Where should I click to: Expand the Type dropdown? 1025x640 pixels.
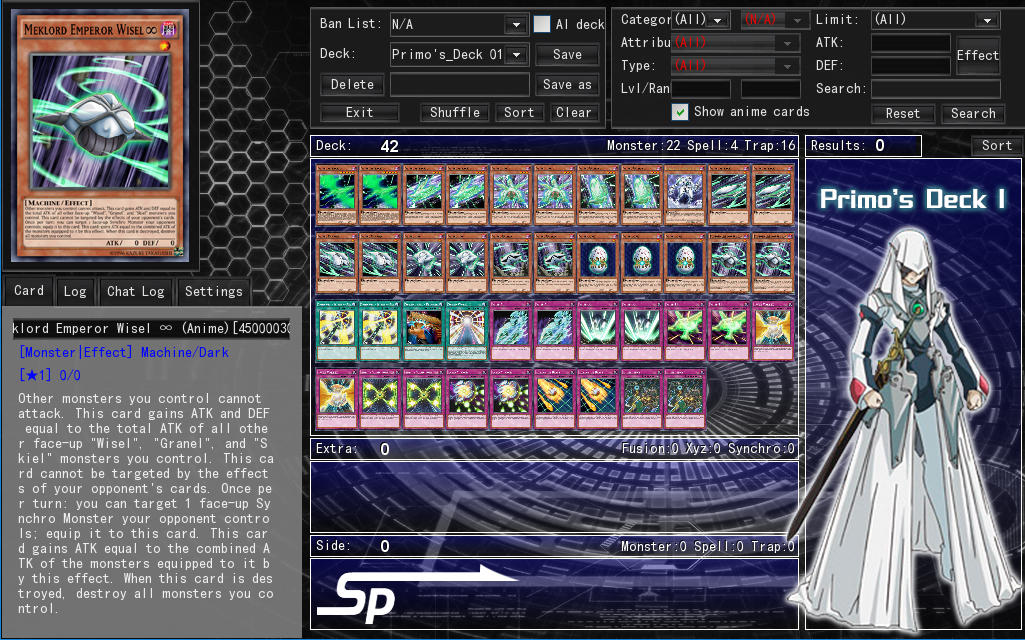click(735, 65)
